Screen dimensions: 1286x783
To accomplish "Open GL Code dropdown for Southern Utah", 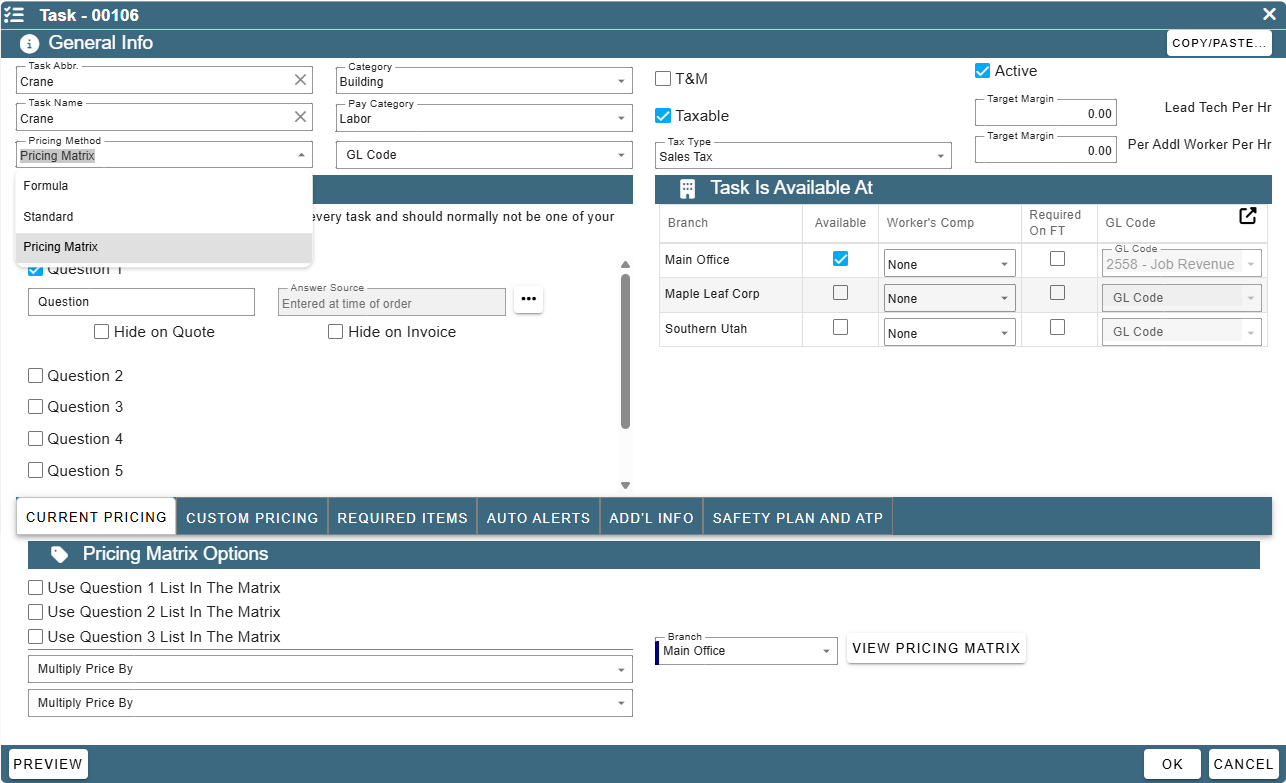I will (x=1181, y=332).
